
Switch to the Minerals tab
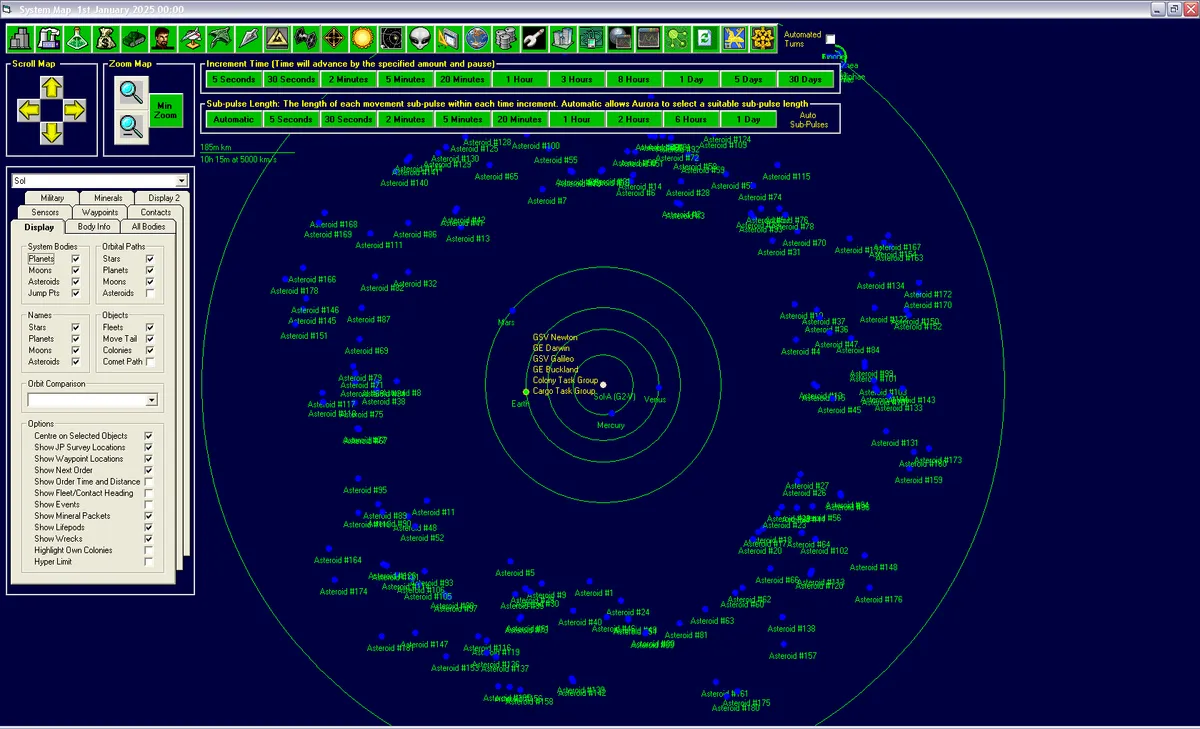[101, 198]
